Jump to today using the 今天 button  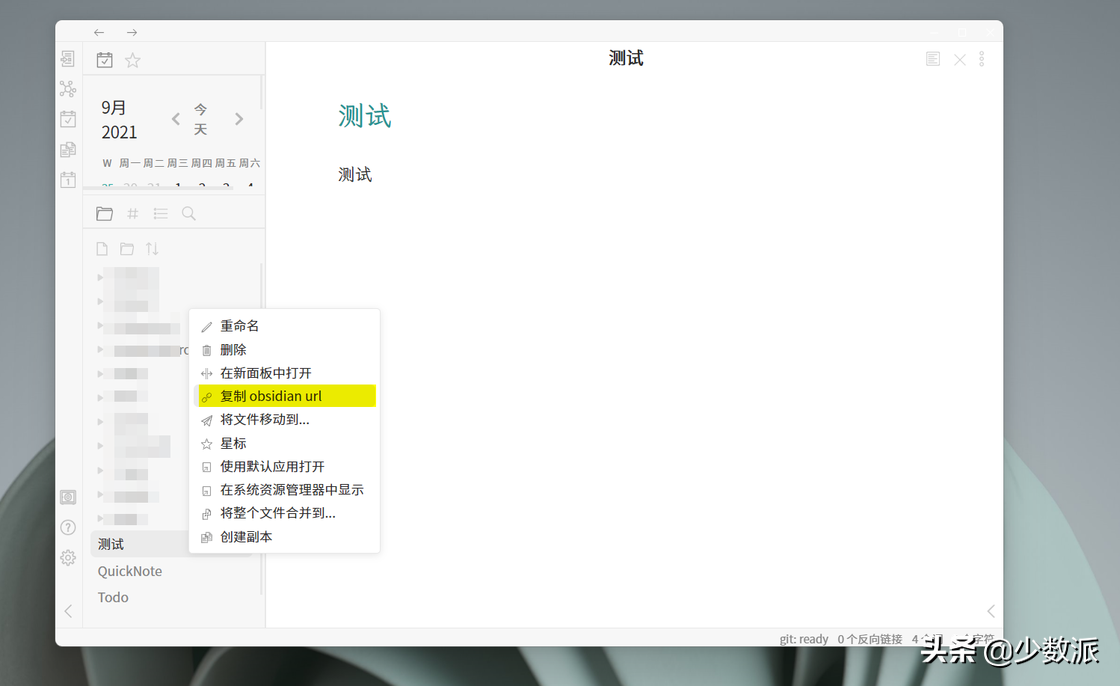(x=201, y=118)
